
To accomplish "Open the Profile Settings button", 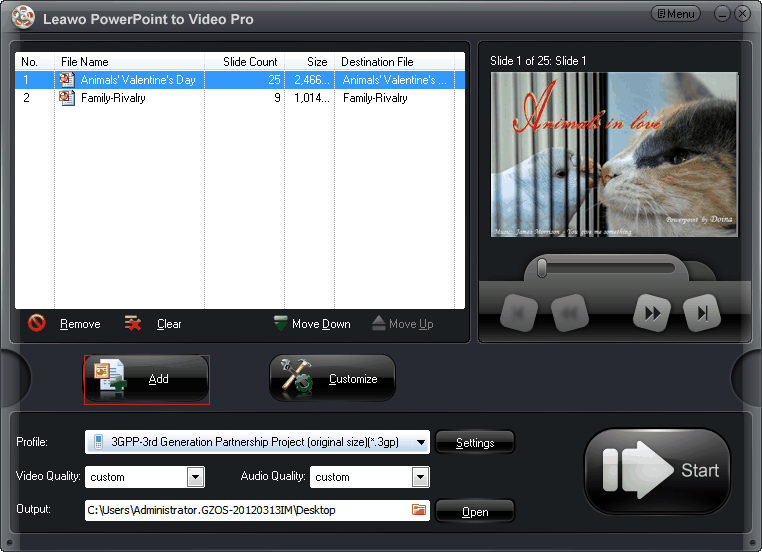I will pos(475,443).
